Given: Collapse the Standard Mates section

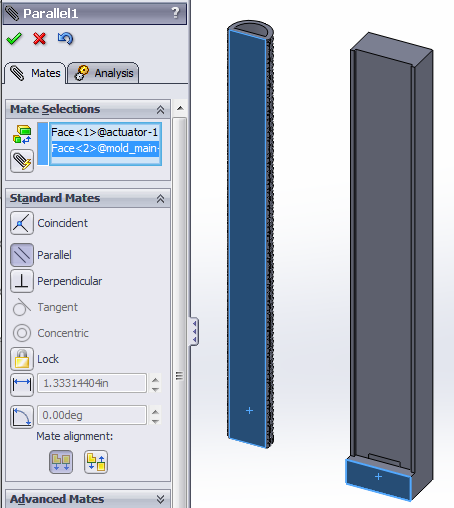Looking at the screenshot, I should coord(160,199).
